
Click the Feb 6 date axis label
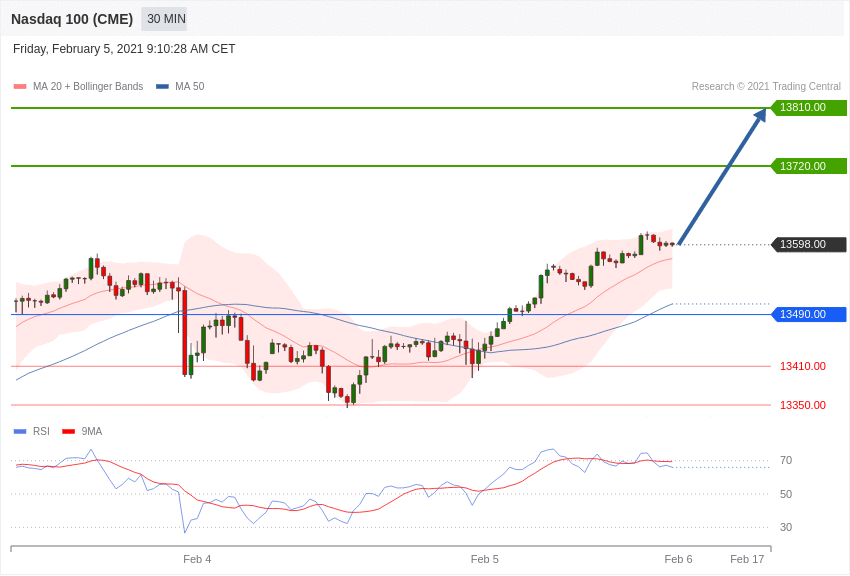click(x=678, y=559)
